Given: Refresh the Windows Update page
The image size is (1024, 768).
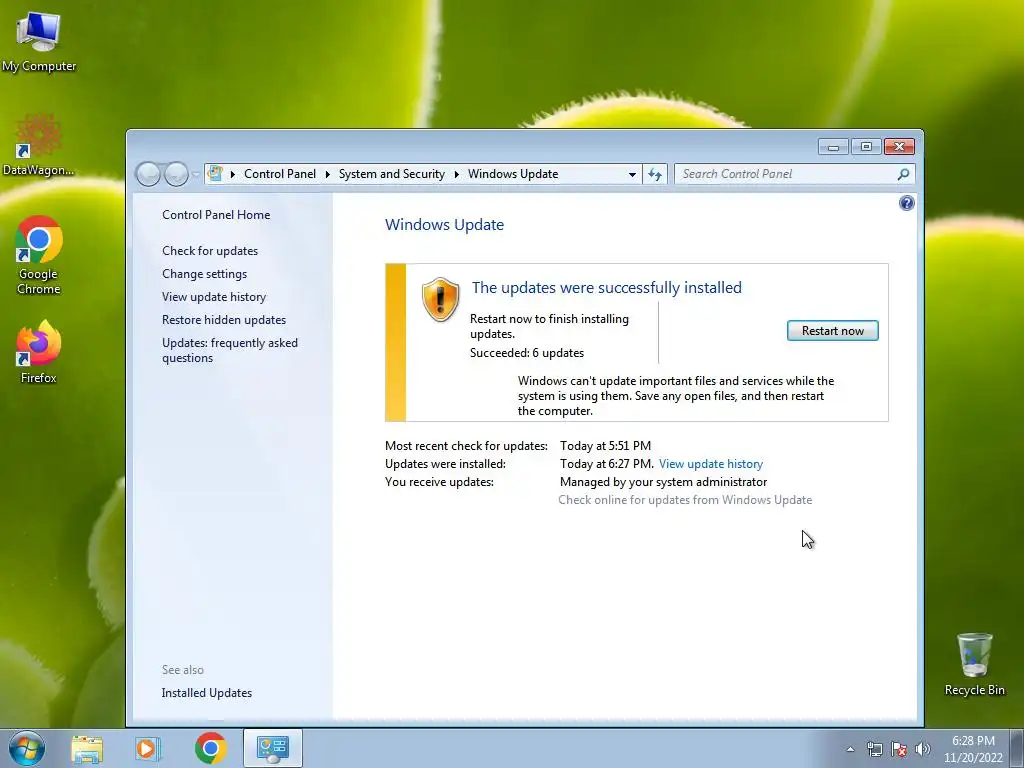Looking at the screenshot, I should click(x=654, y=174).
